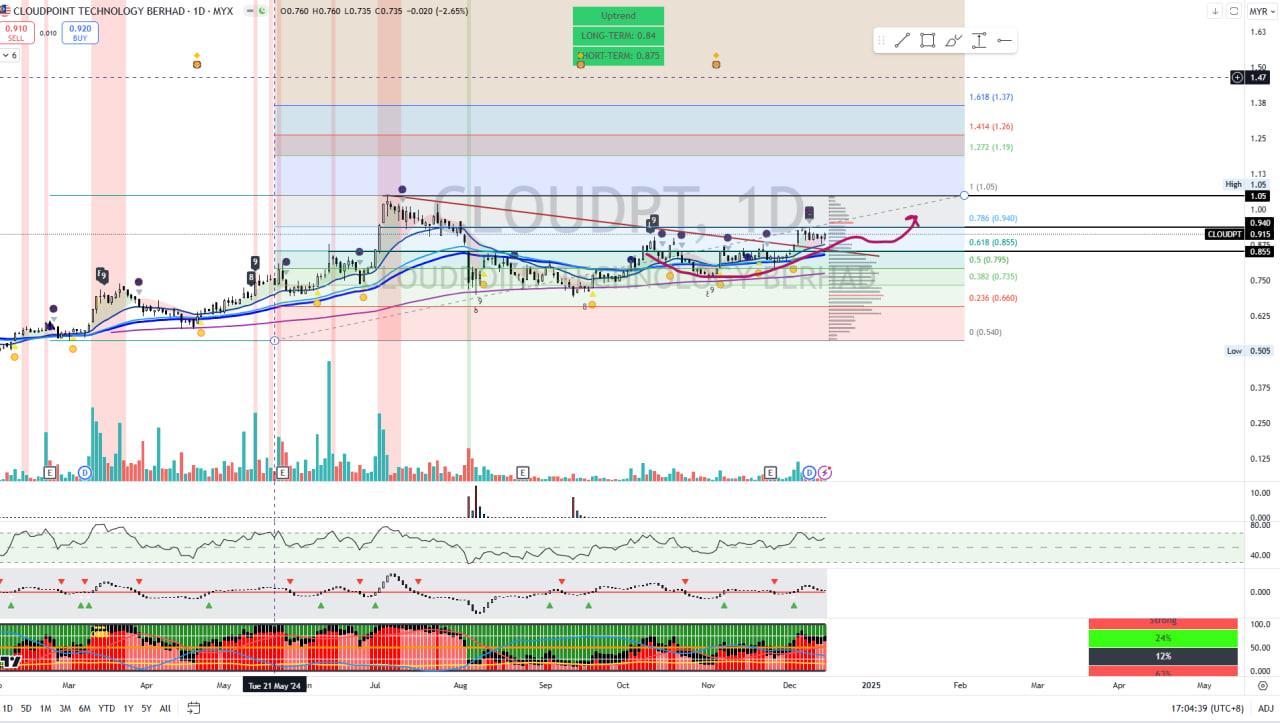1280x723 pixels.
Task: Select the 3M time range
Action: click(x=65, y=708)
